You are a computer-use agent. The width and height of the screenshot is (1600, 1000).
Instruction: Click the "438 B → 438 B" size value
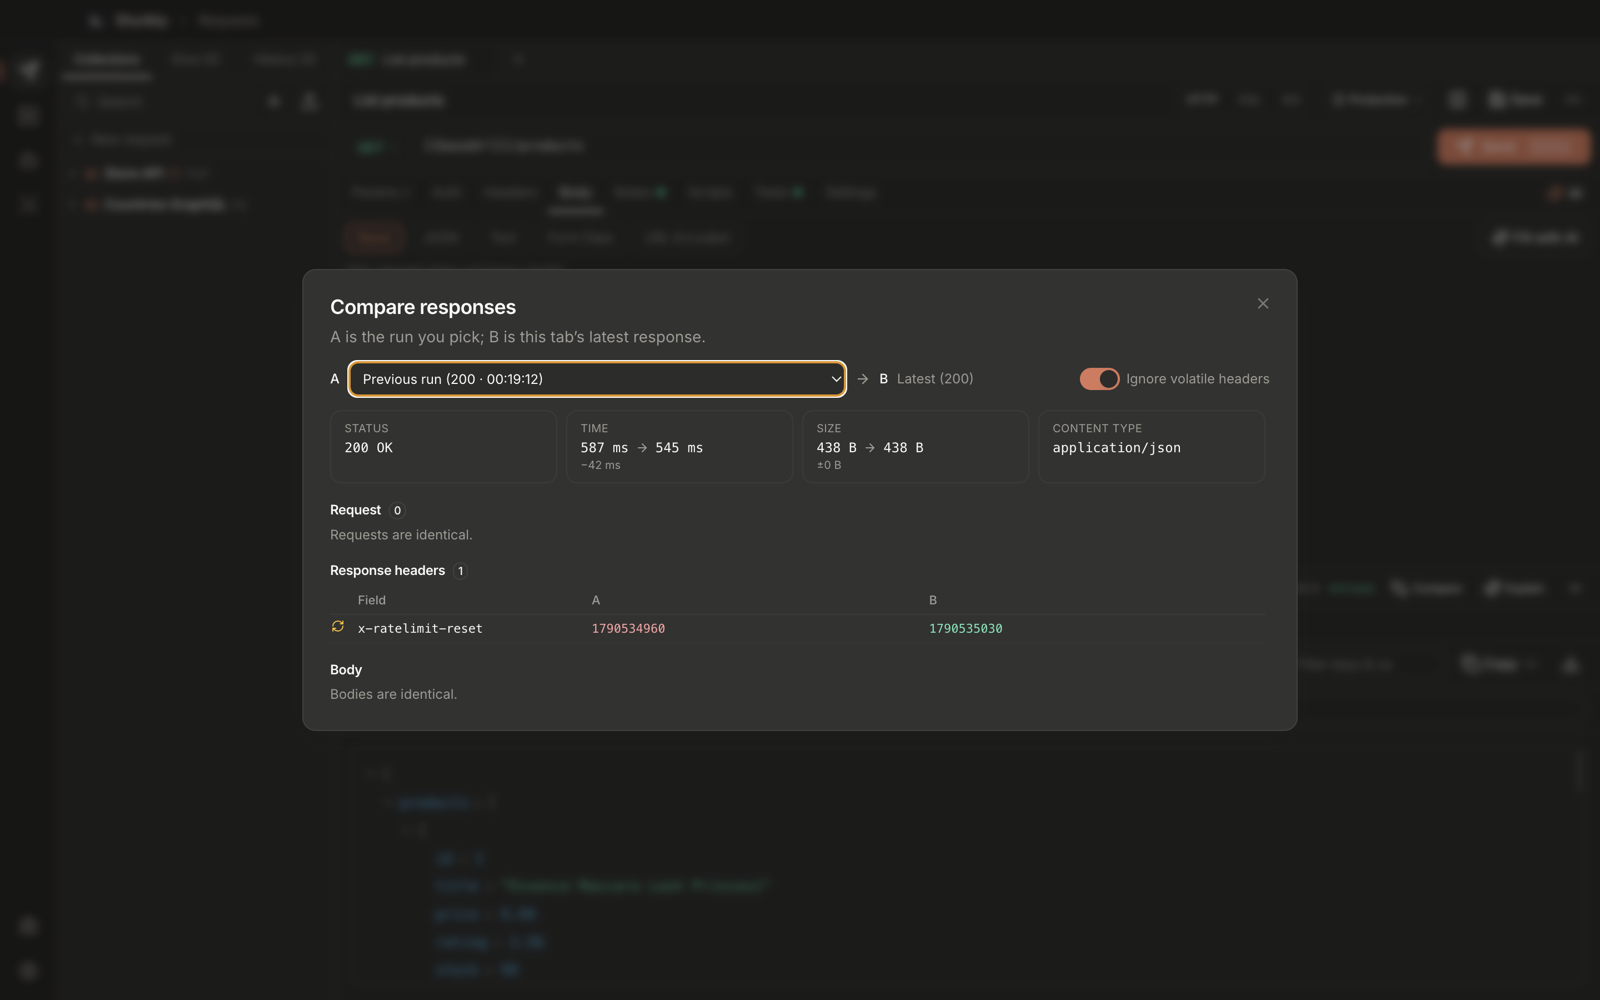tap(870, 448)
